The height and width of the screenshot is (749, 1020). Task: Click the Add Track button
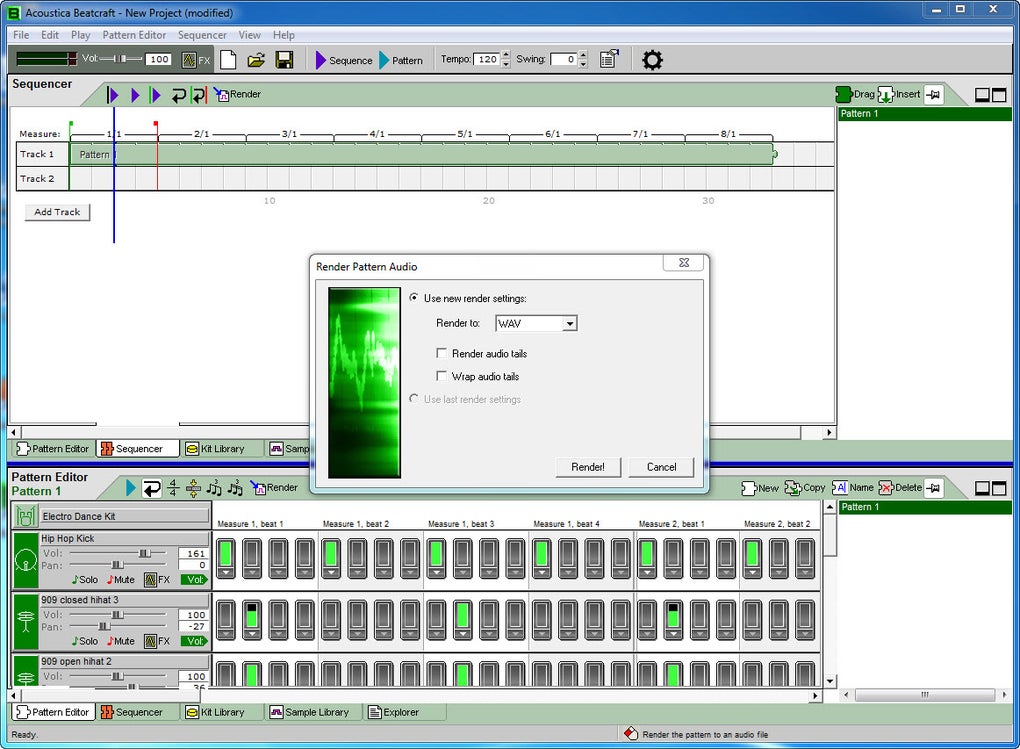pos(57,211)
